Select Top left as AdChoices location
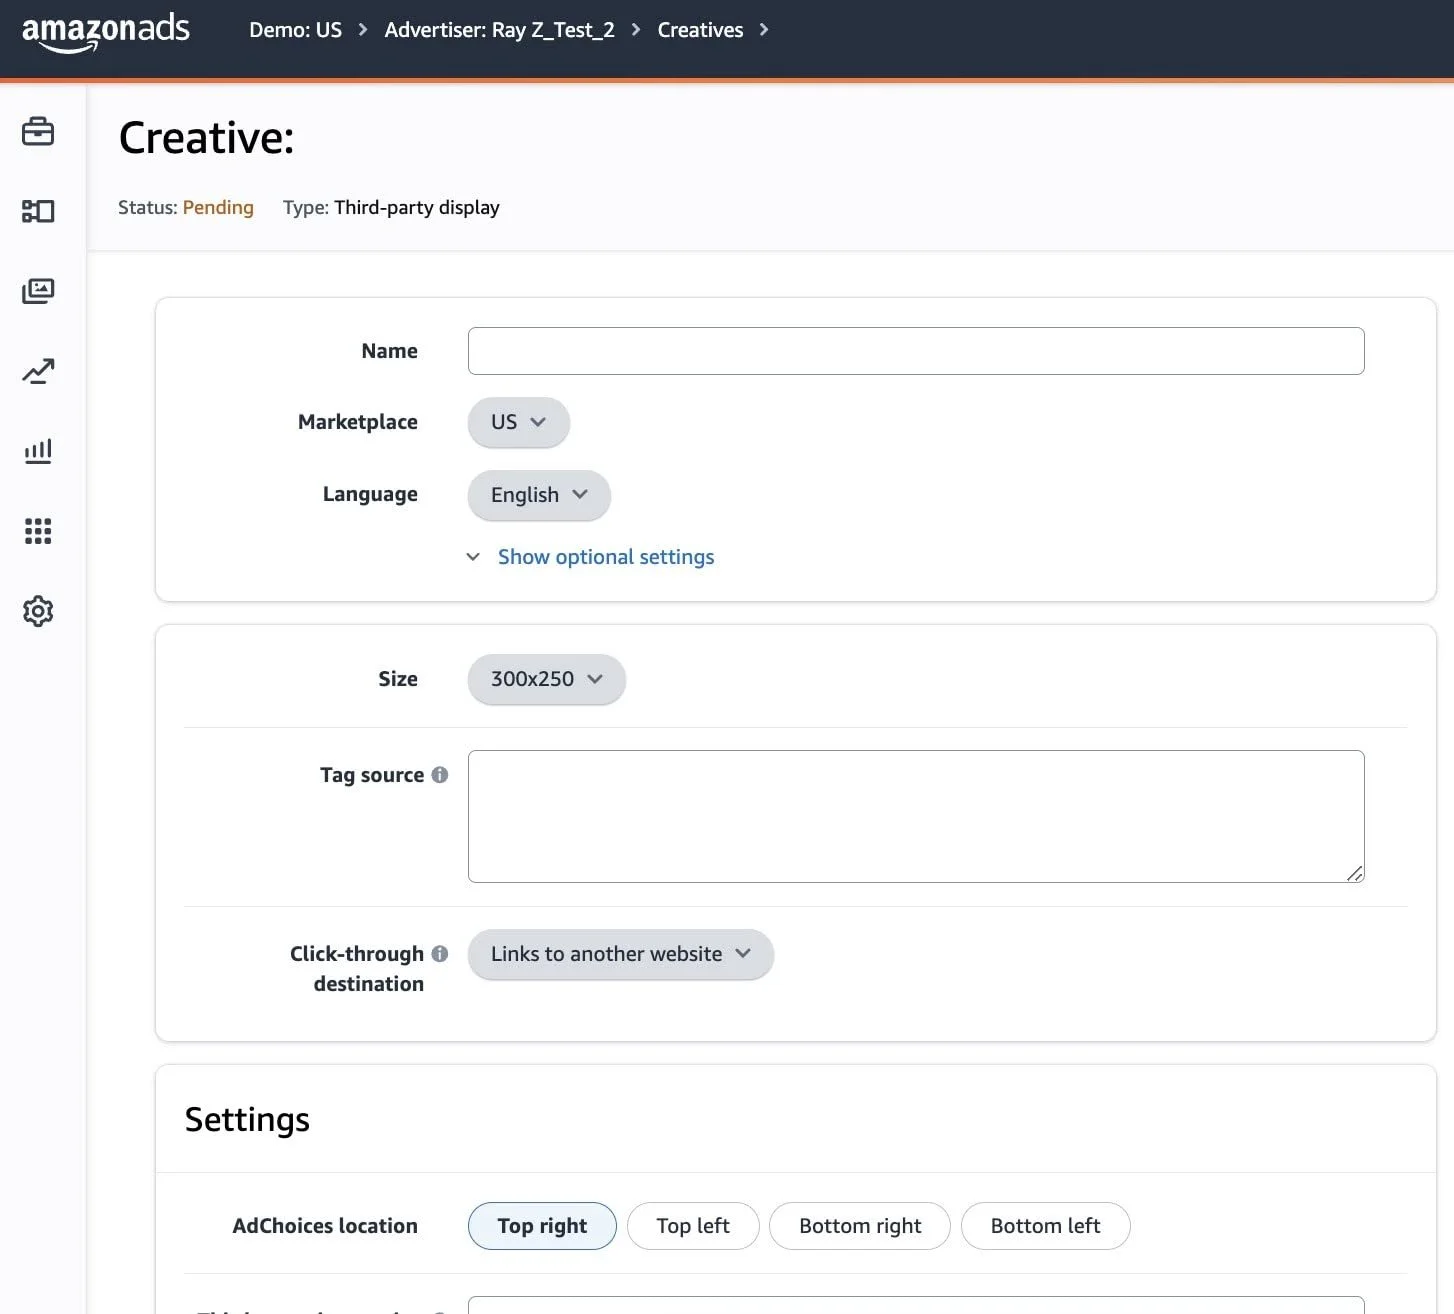The height and width of the screenshot is (1314, 1454). tap(692, 1225)
